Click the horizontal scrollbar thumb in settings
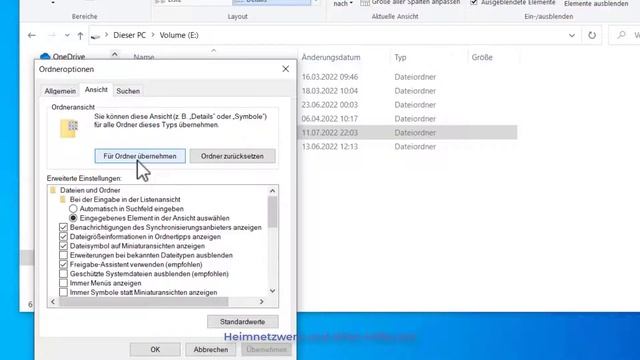This screenshot has width=640, height=360. 143,302
